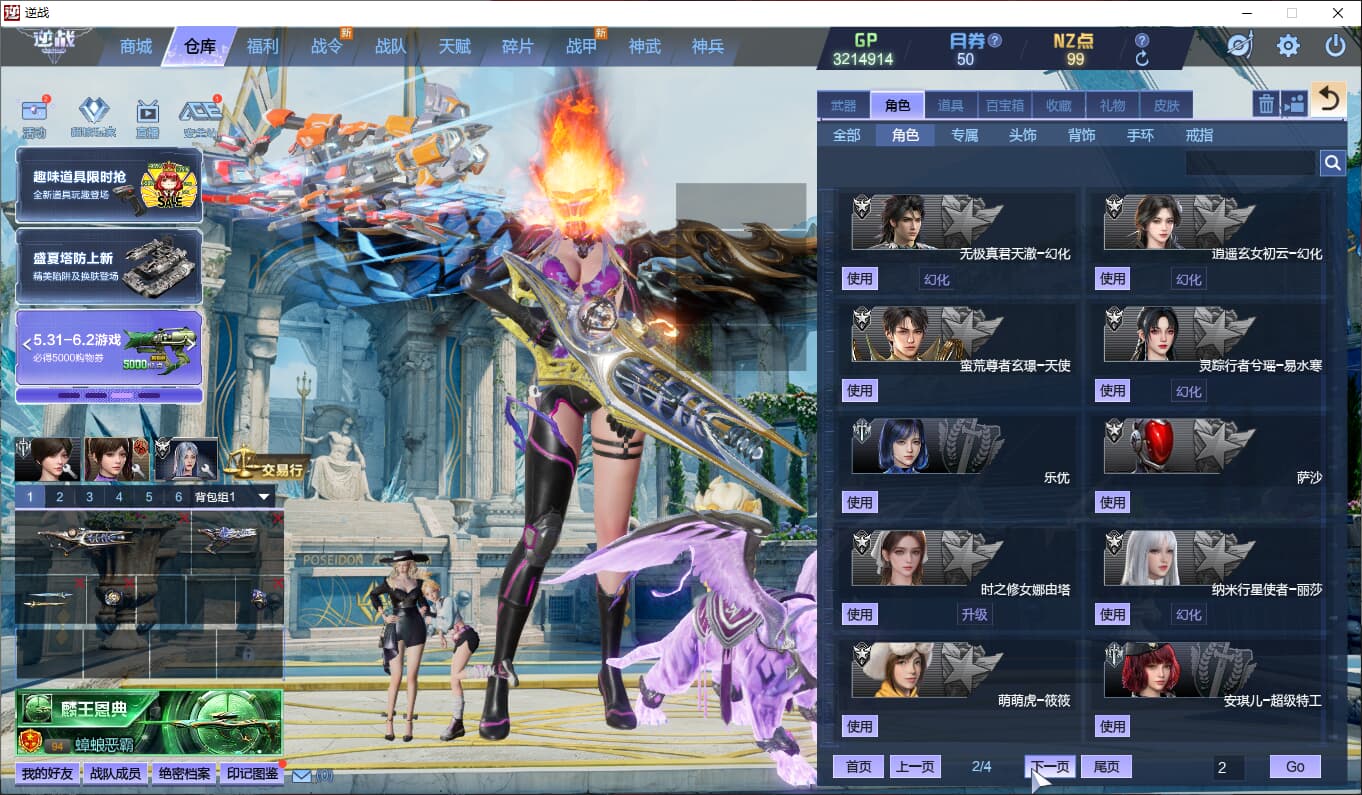Viewport: 1362px width, 795px height.
Task: Refresh the NZ点 balance
Action: 1142,60
